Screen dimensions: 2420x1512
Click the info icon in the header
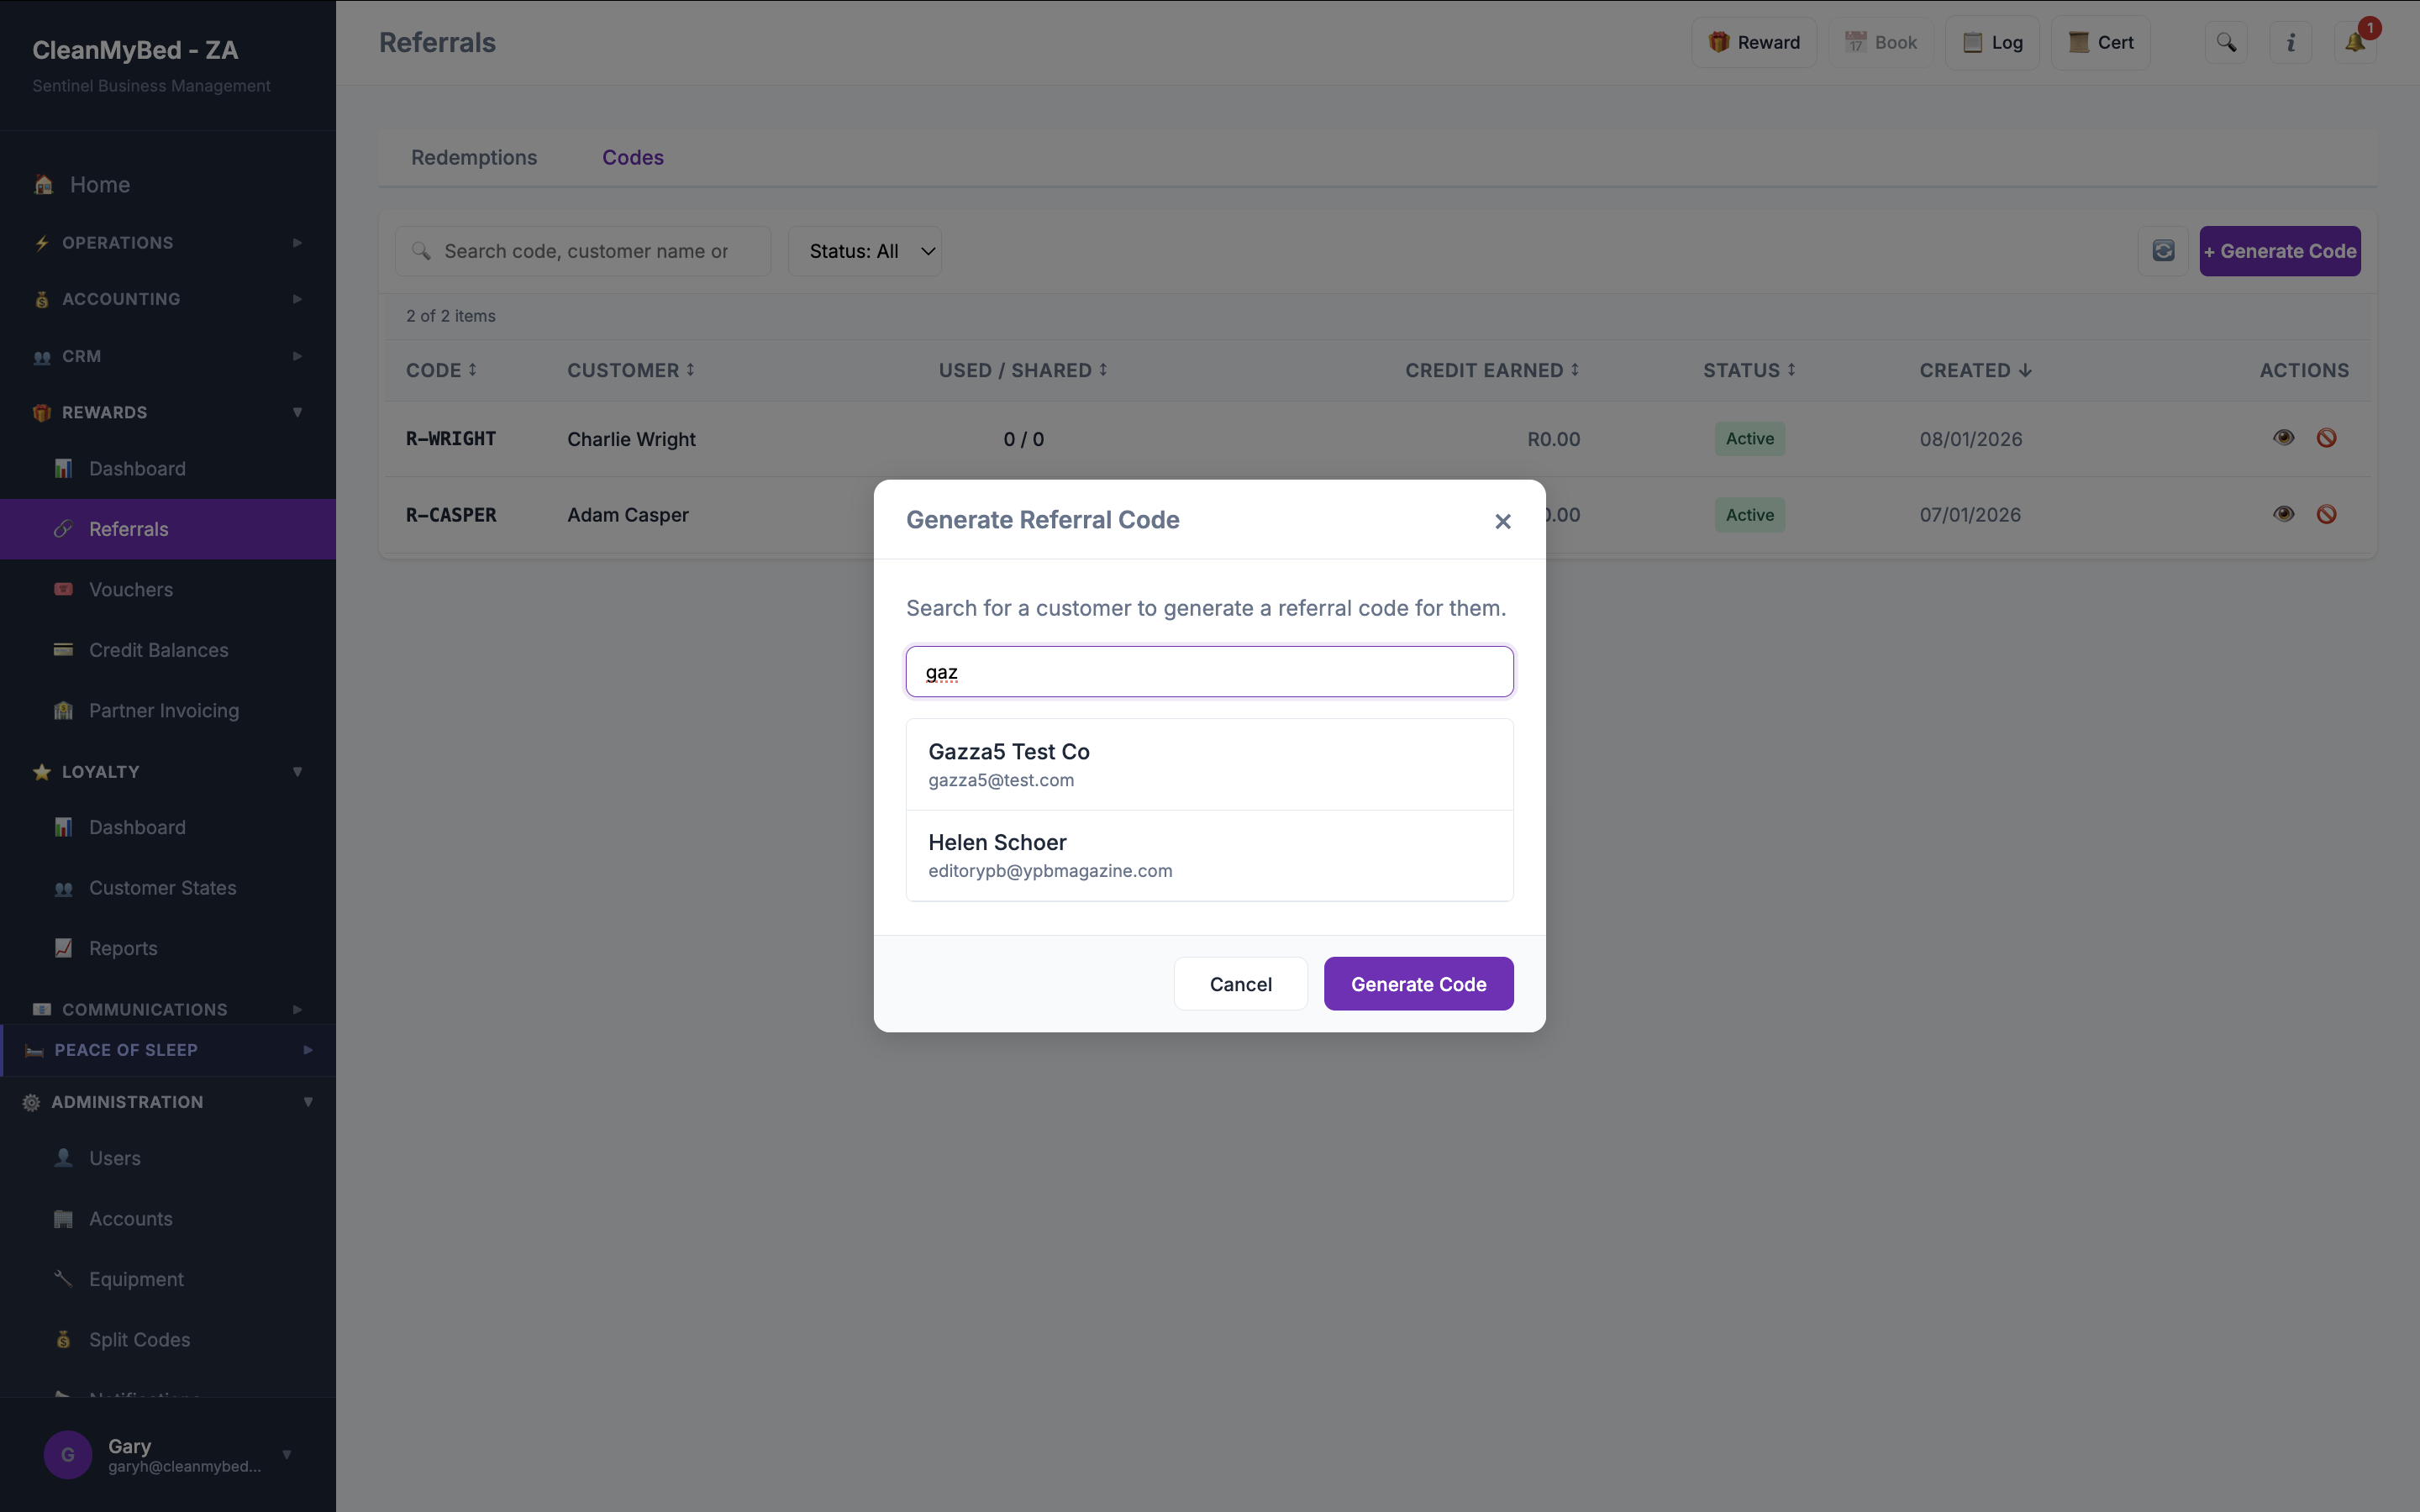[2290, 42]
